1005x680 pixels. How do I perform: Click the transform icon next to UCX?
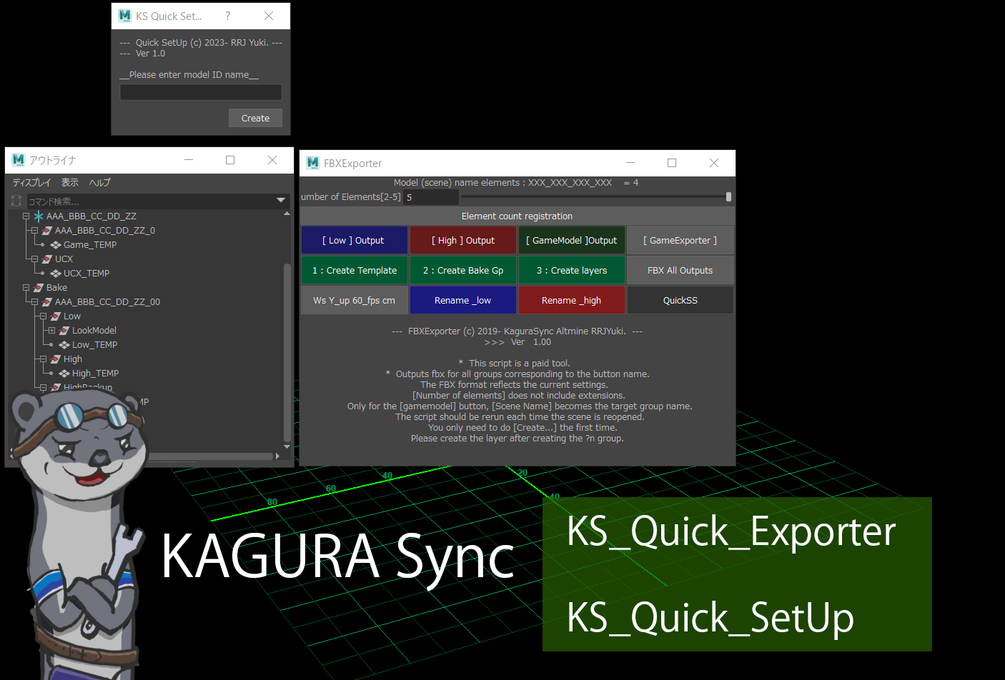point(47,259)
